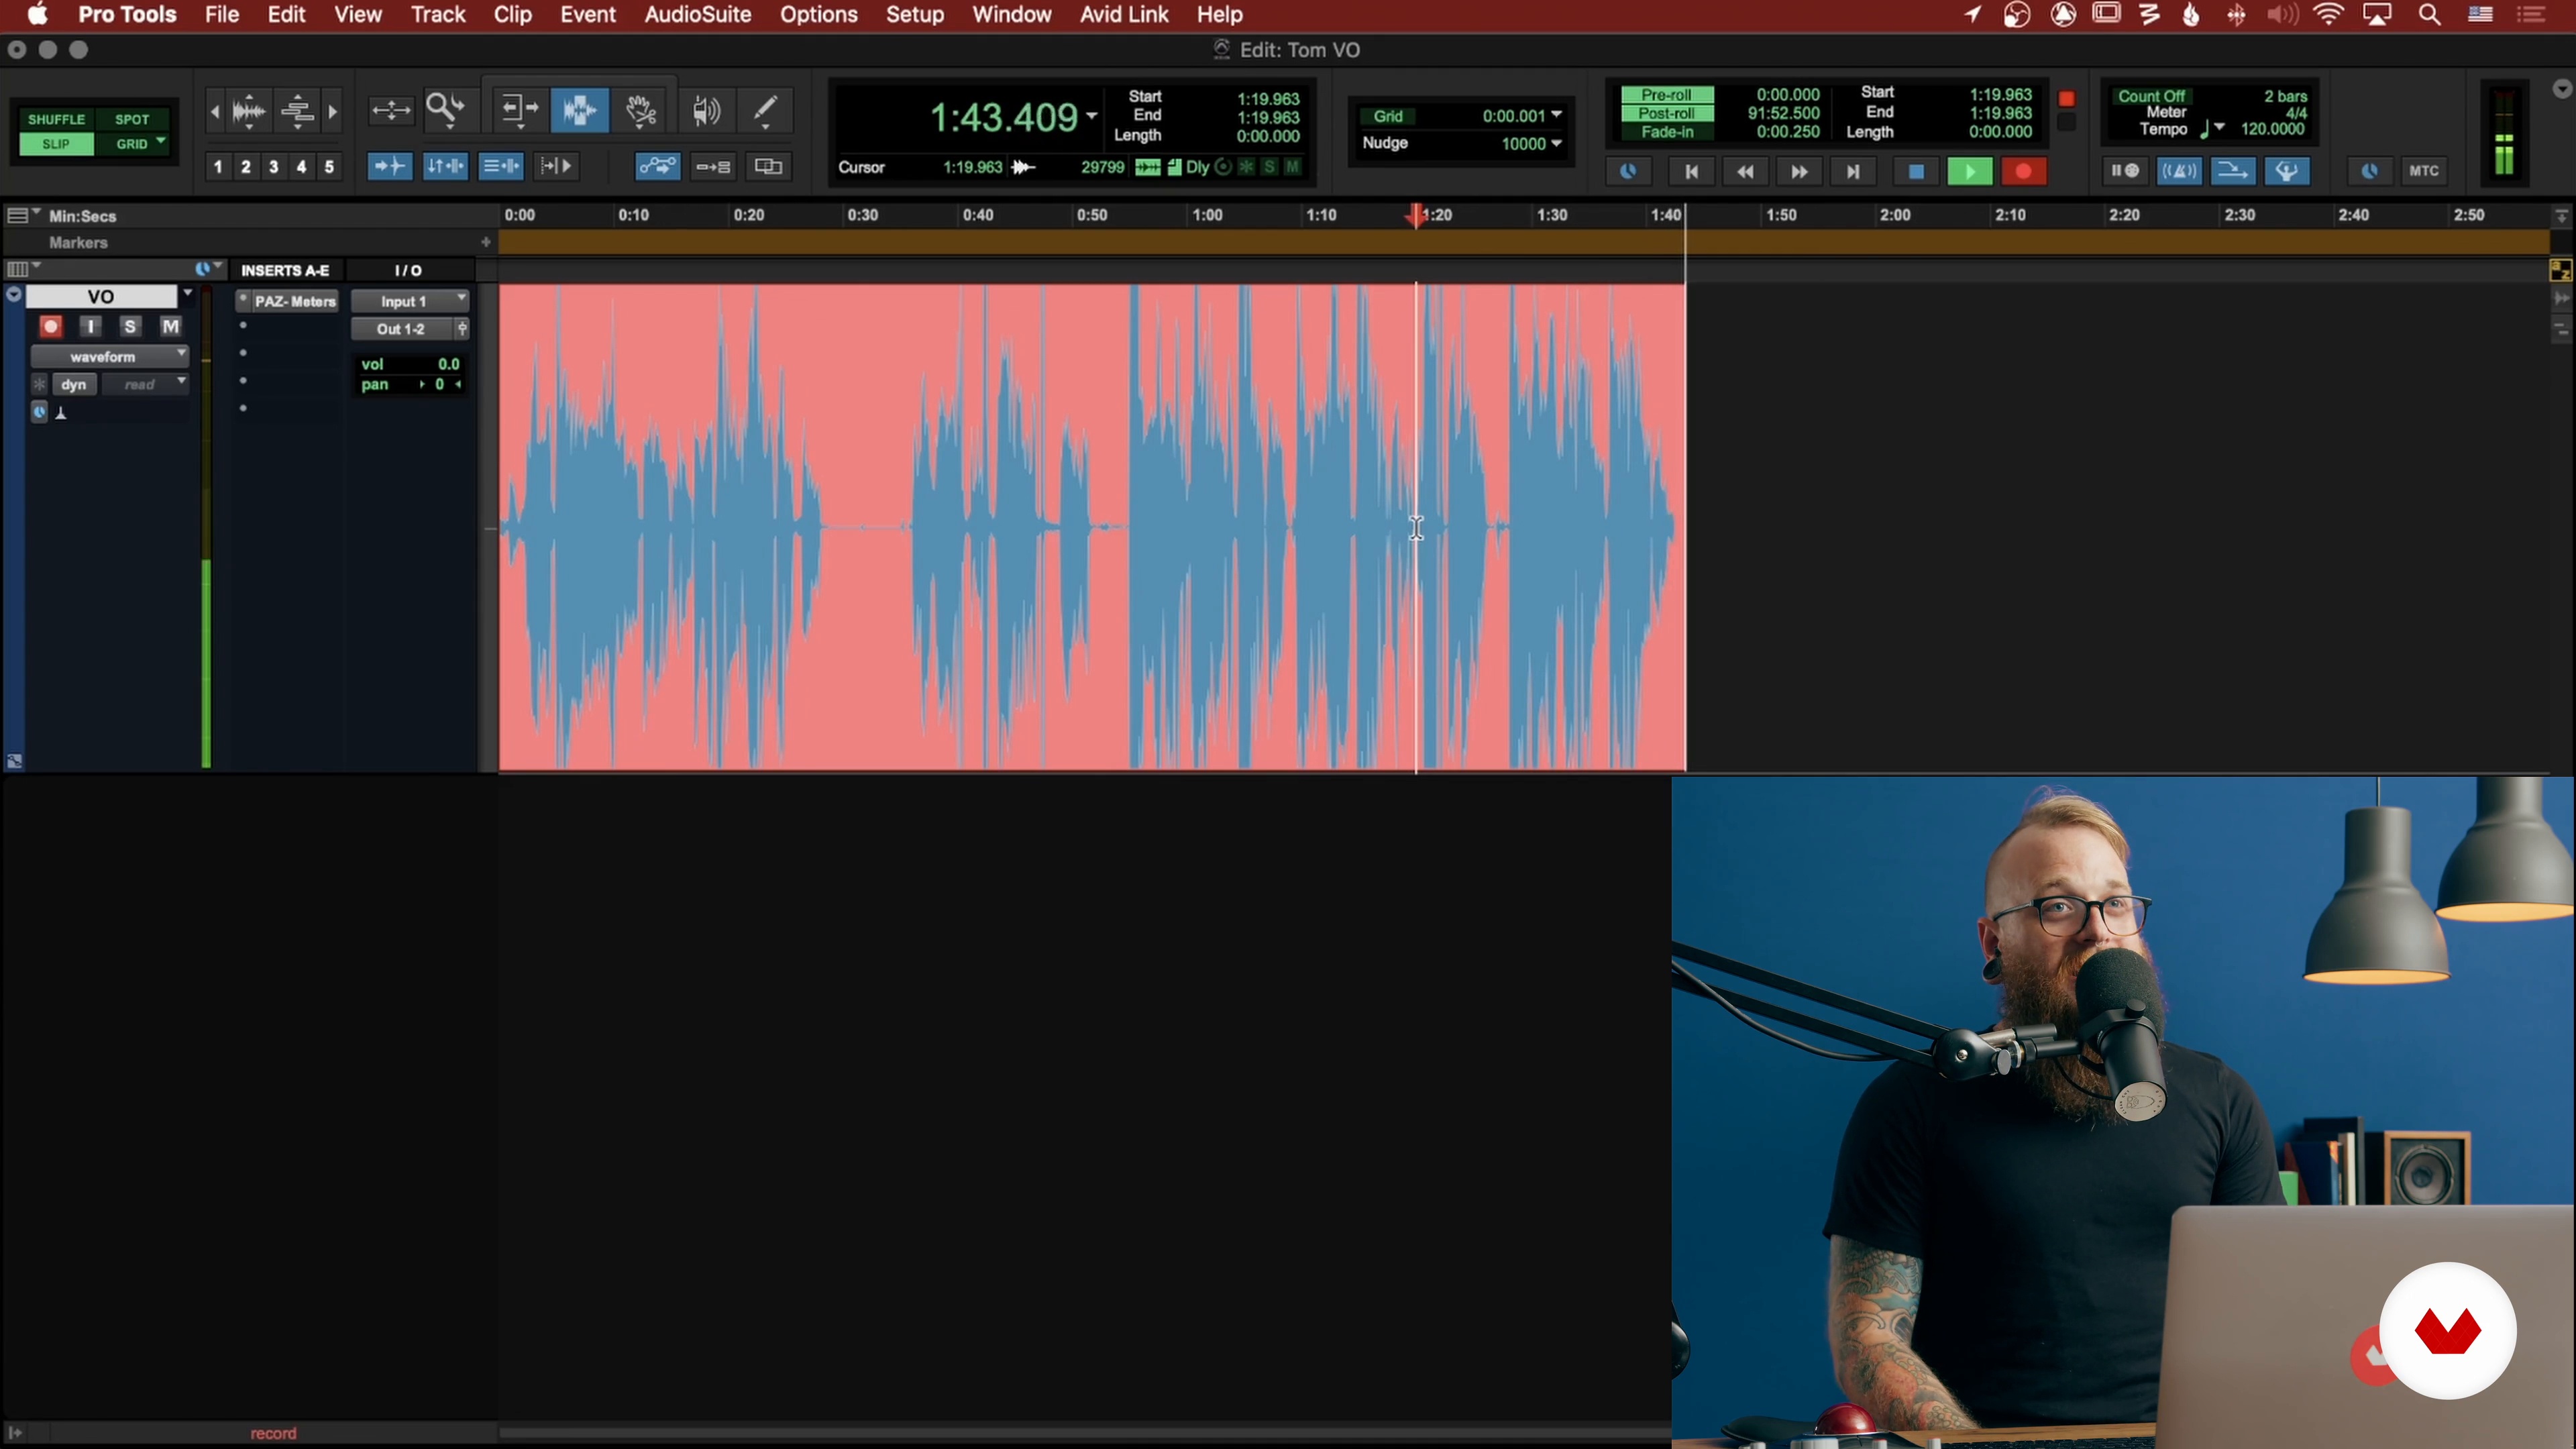Image resolution: width=2576 pixels, height=1449 pixels.
Task: Open read automation mode selector
Action: pos(147,384)
